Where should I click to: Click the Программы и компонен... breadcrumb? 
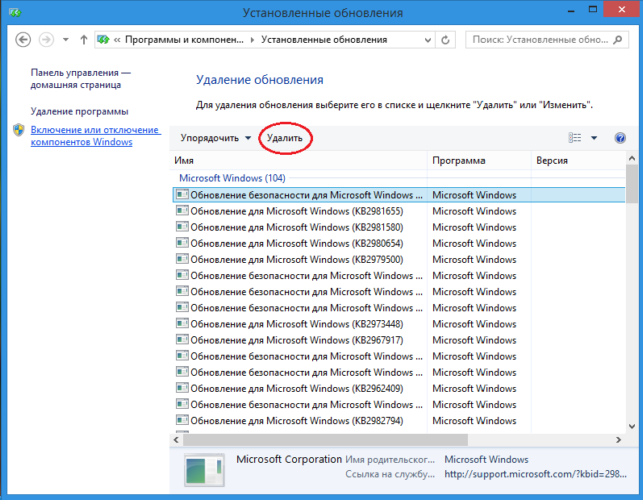[x=184, y=40]
